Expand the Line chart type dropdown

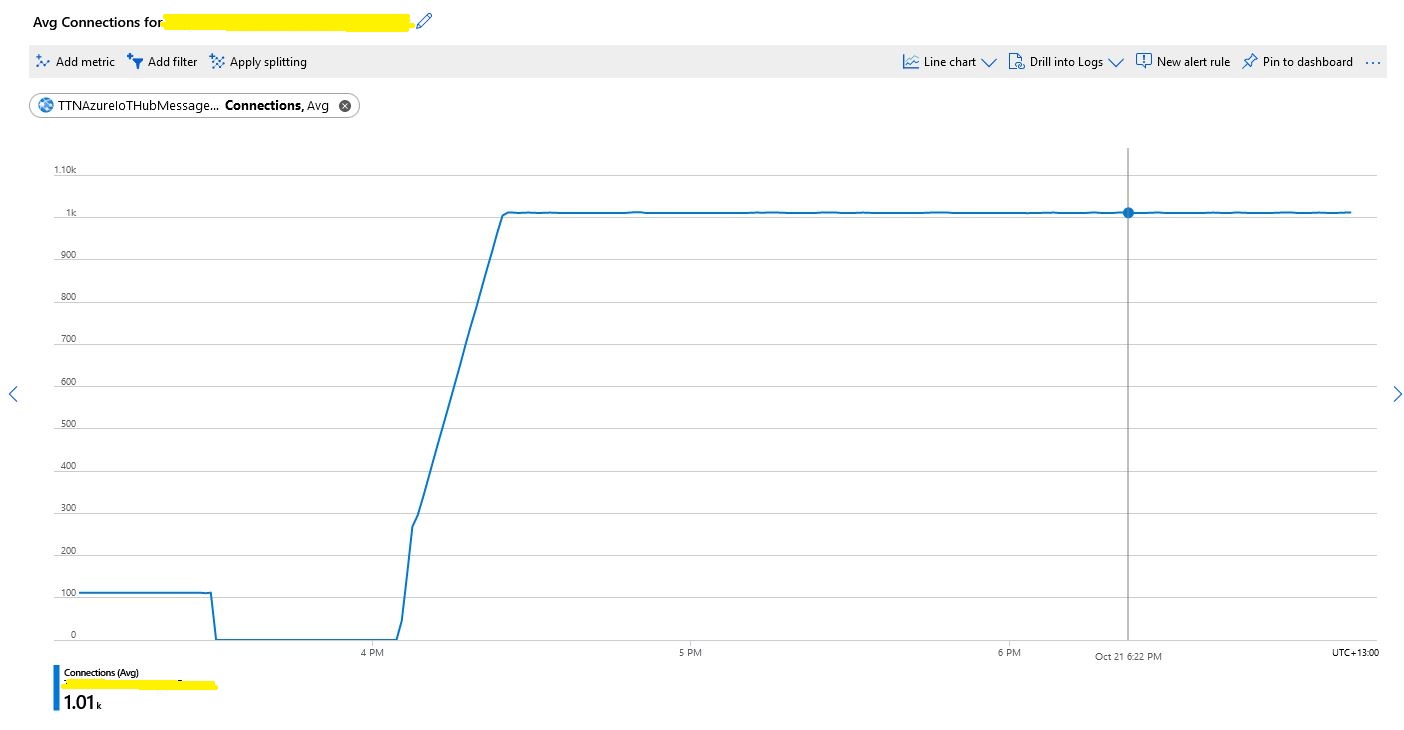[x=949, y=62]
